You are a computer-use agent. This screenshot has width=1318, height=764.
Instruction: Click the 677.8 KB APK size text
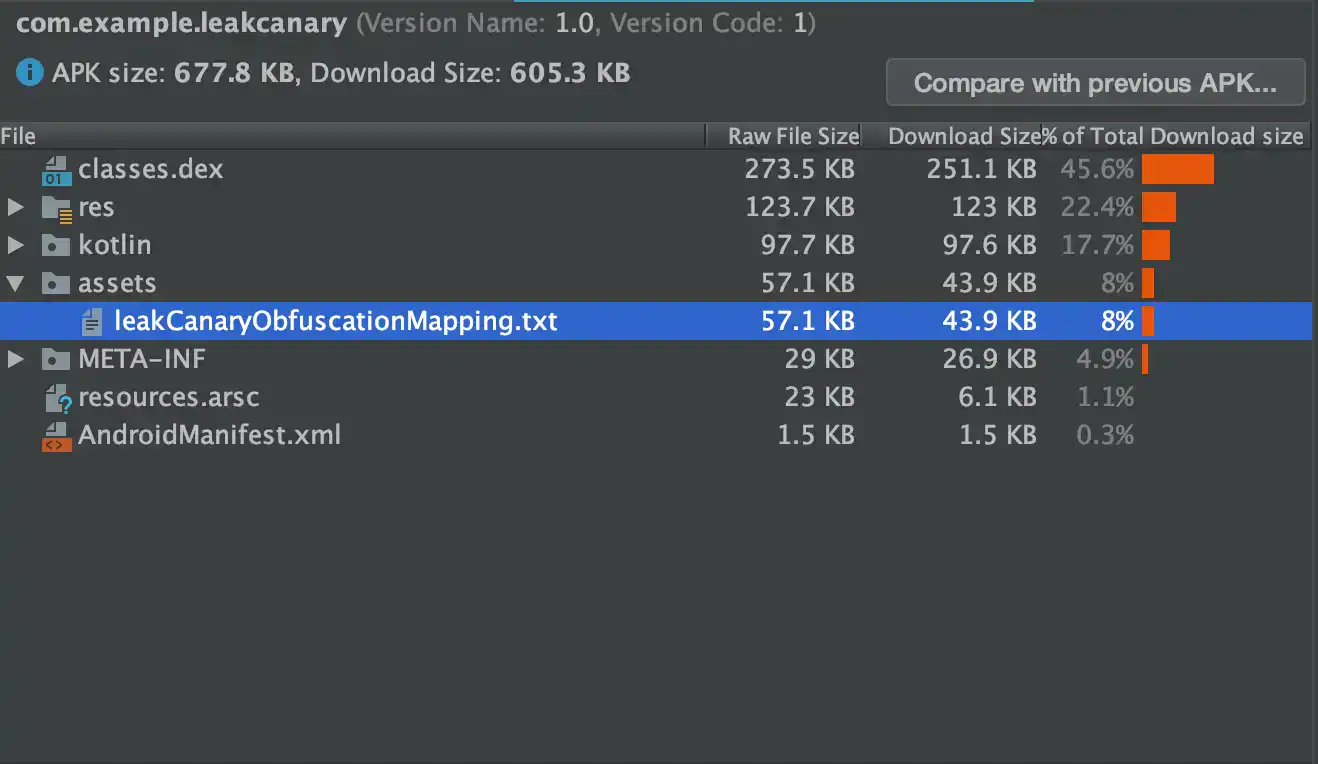(x=233, y=73)
